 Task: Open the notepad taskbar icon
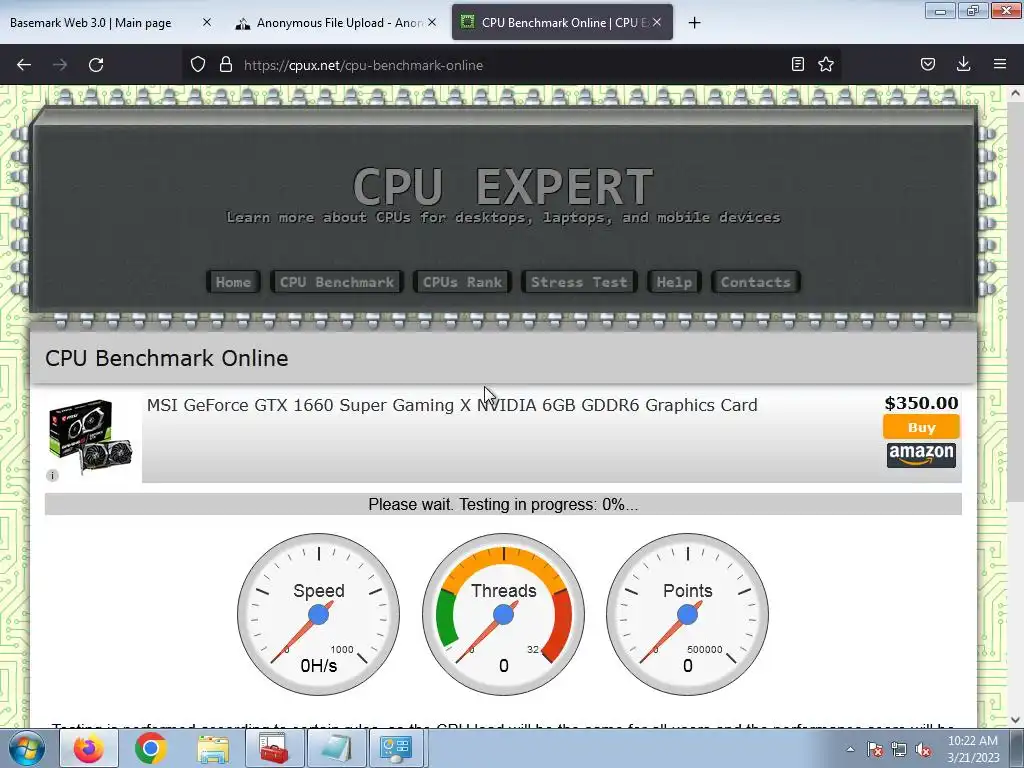click(336, 748)
